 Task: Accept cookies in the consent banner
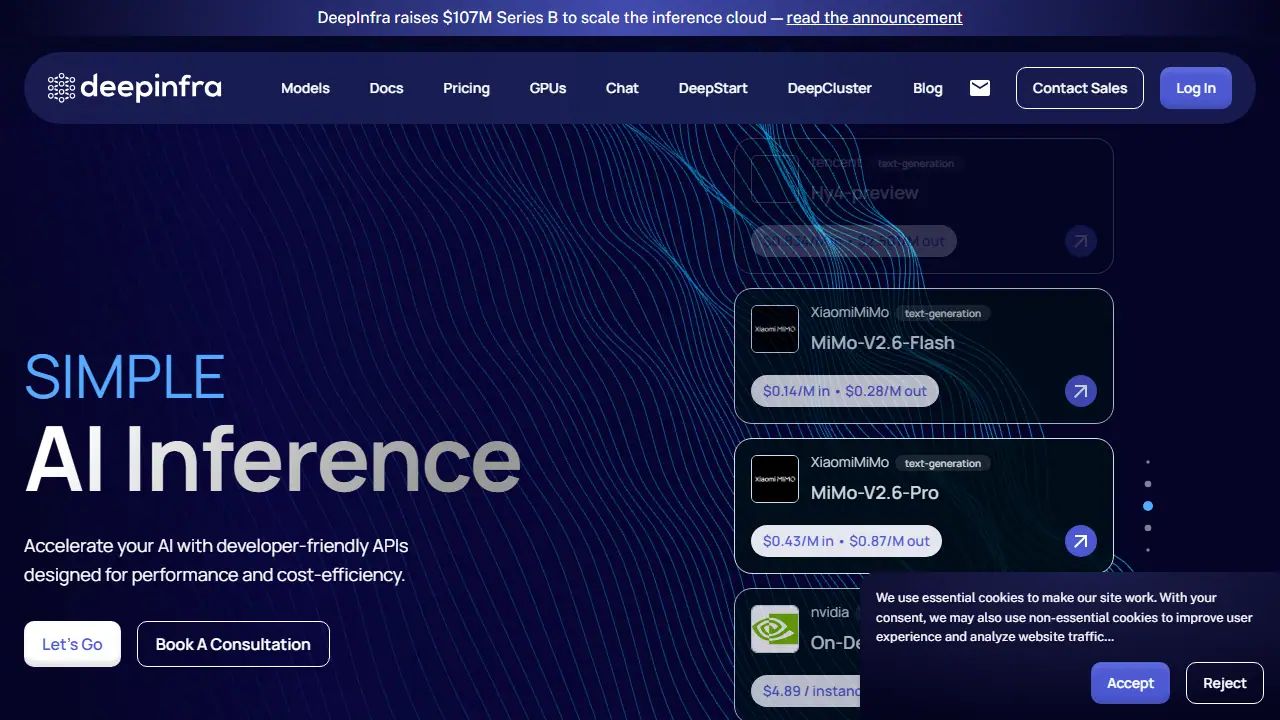(x=1130, y=683)
